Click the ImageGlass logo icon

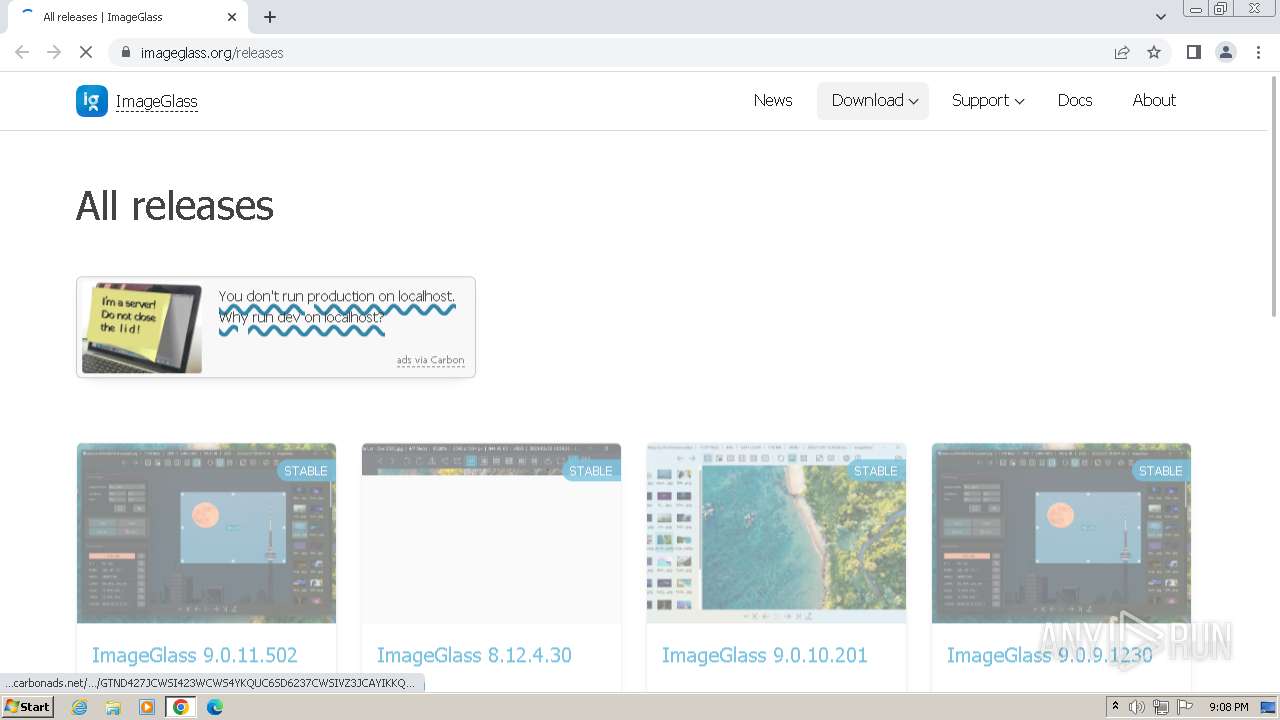point(92,101)
